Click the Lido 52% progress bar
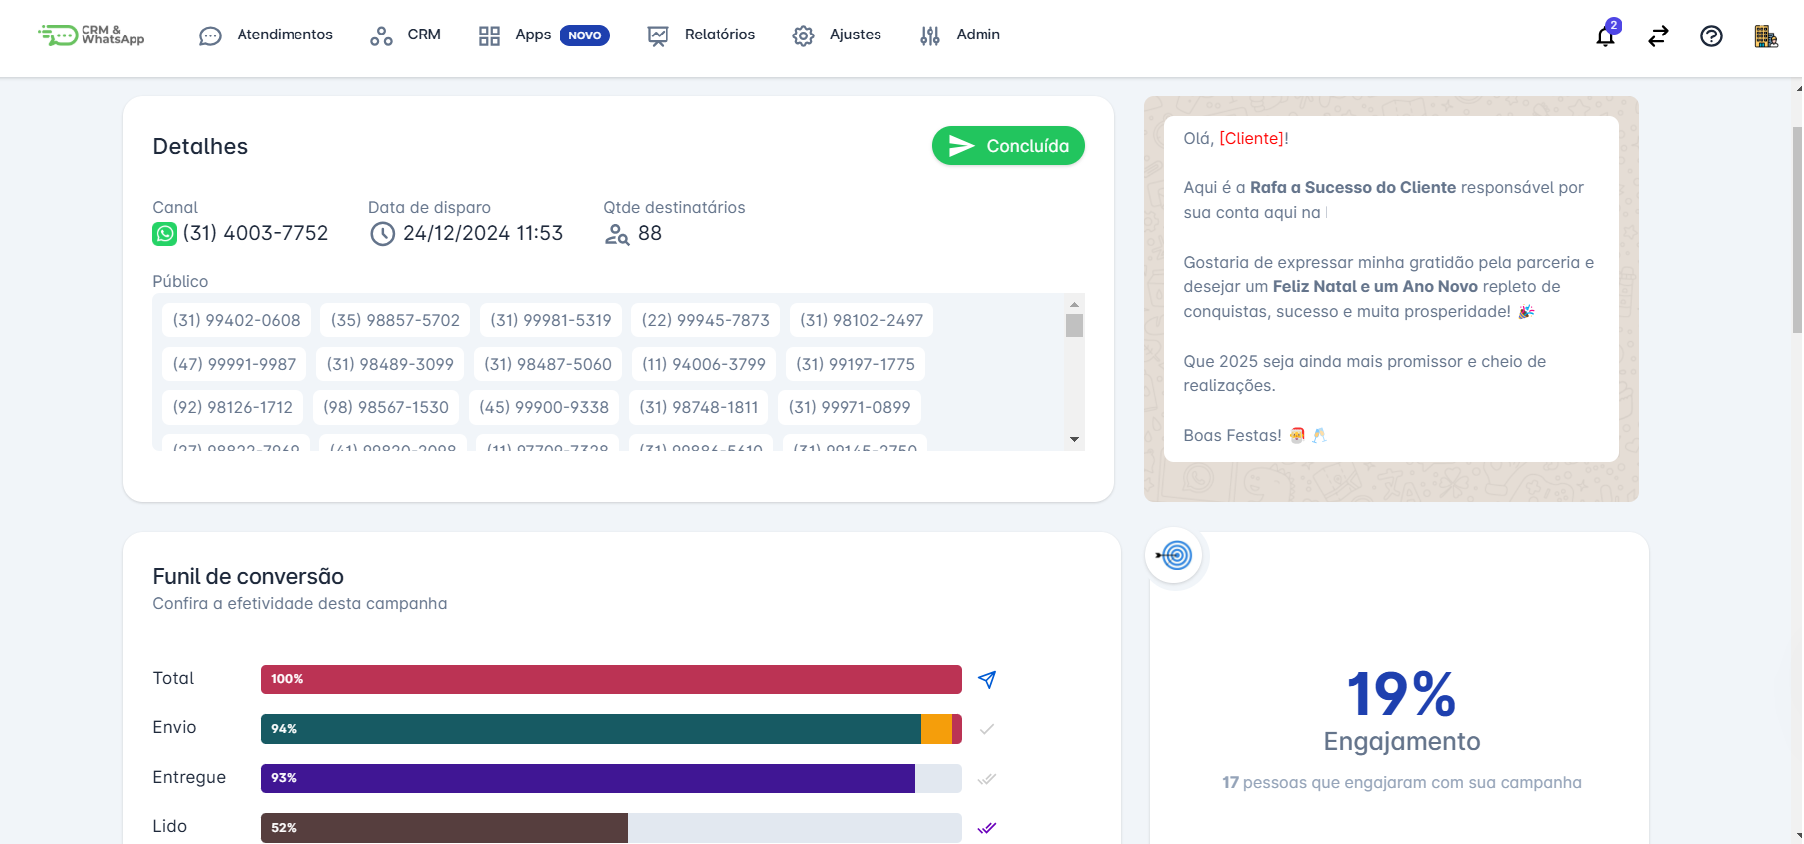Screen dimensions: 1804x844 click(610, 828)
